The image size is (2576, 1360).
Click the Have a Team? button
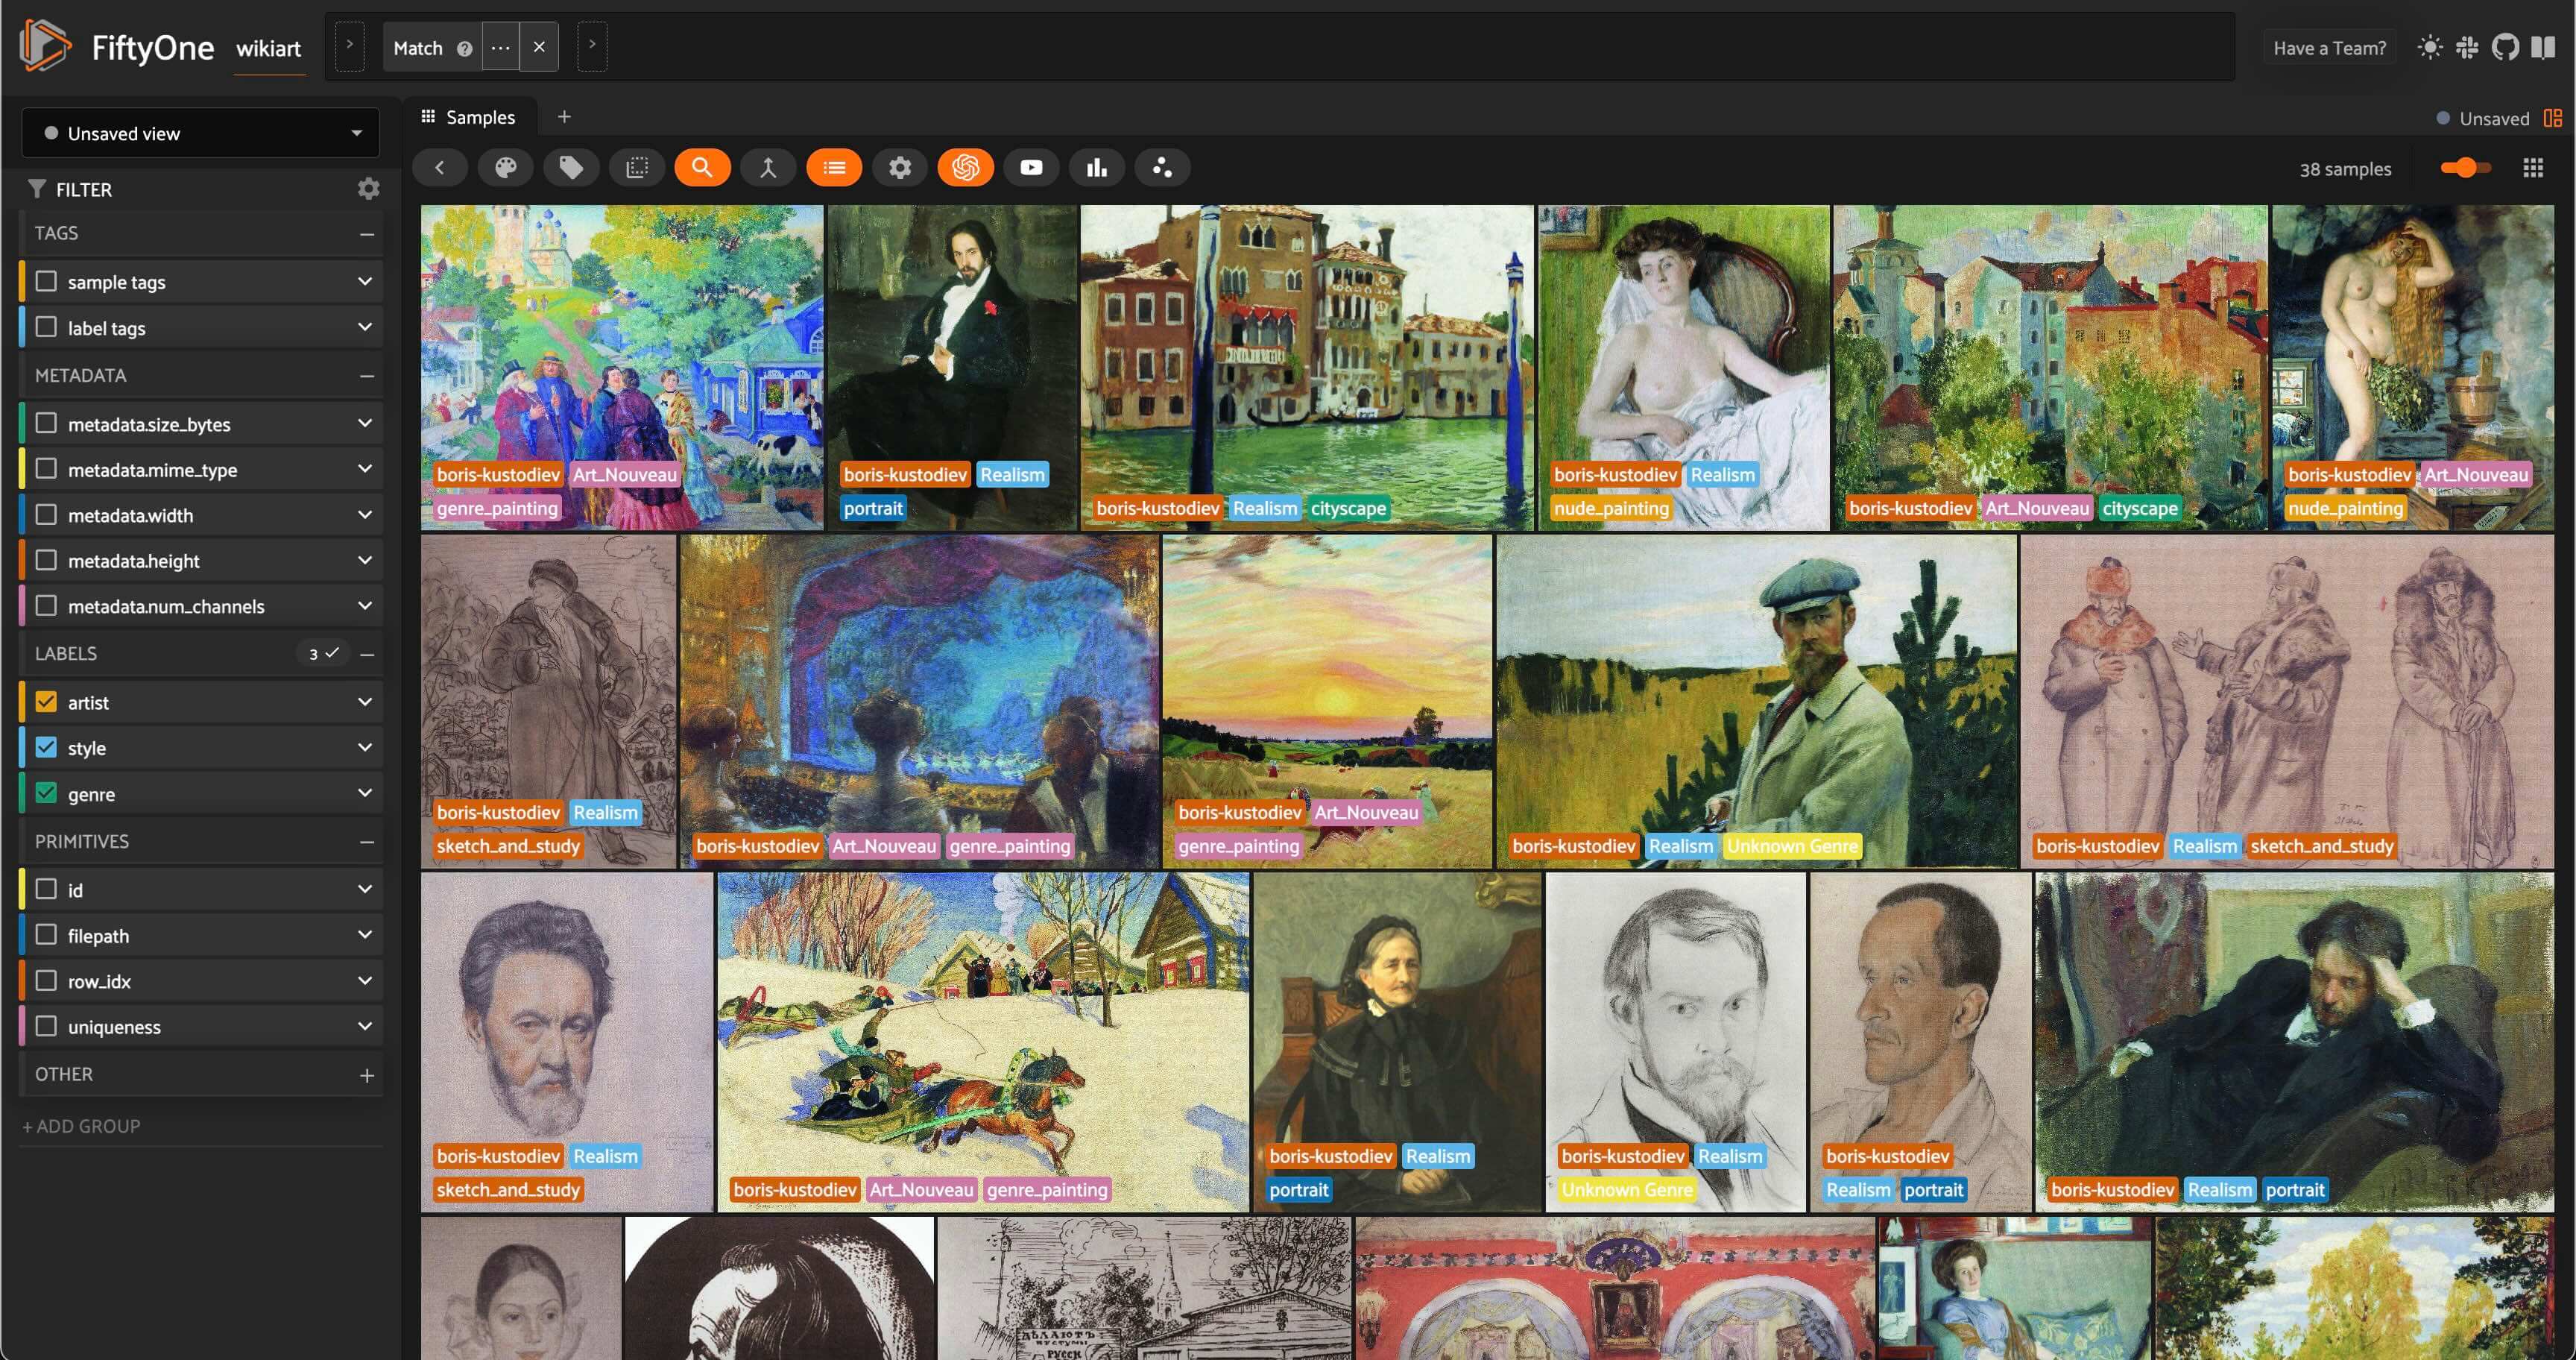(x=2329, y=48)
